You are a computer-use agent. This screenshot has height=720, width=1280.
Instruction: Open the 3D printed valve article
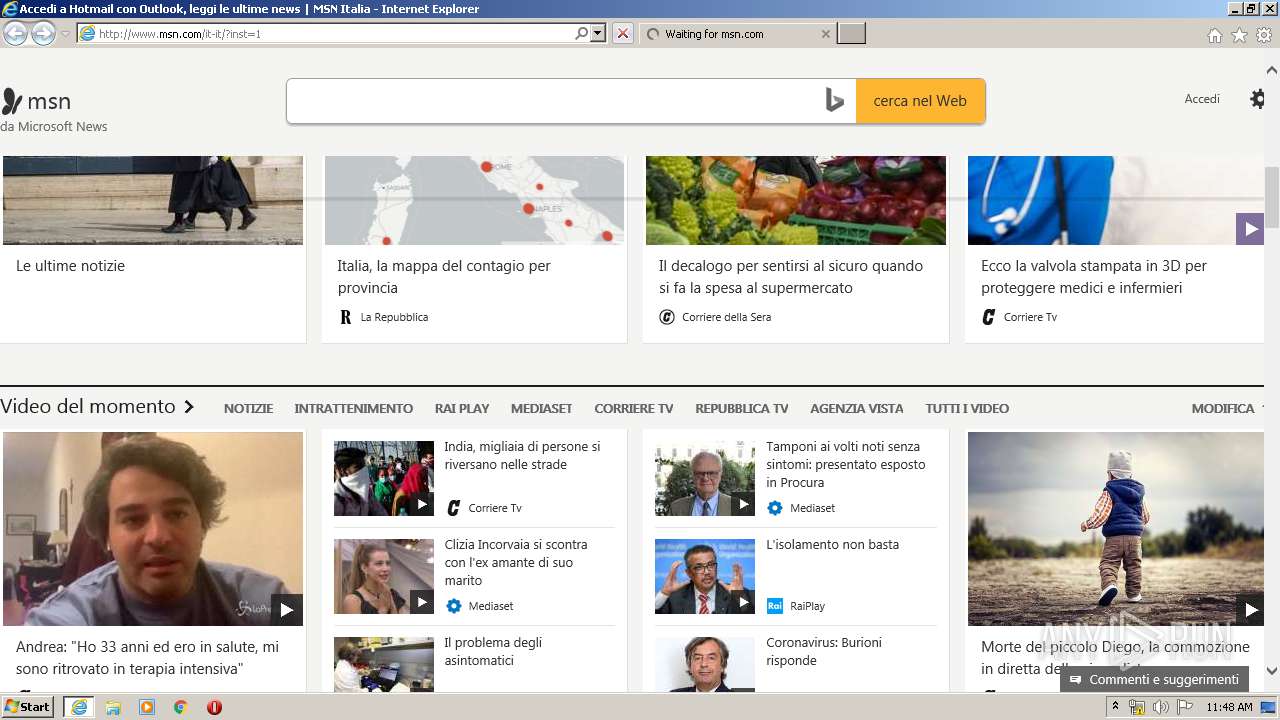(1094, 277)
